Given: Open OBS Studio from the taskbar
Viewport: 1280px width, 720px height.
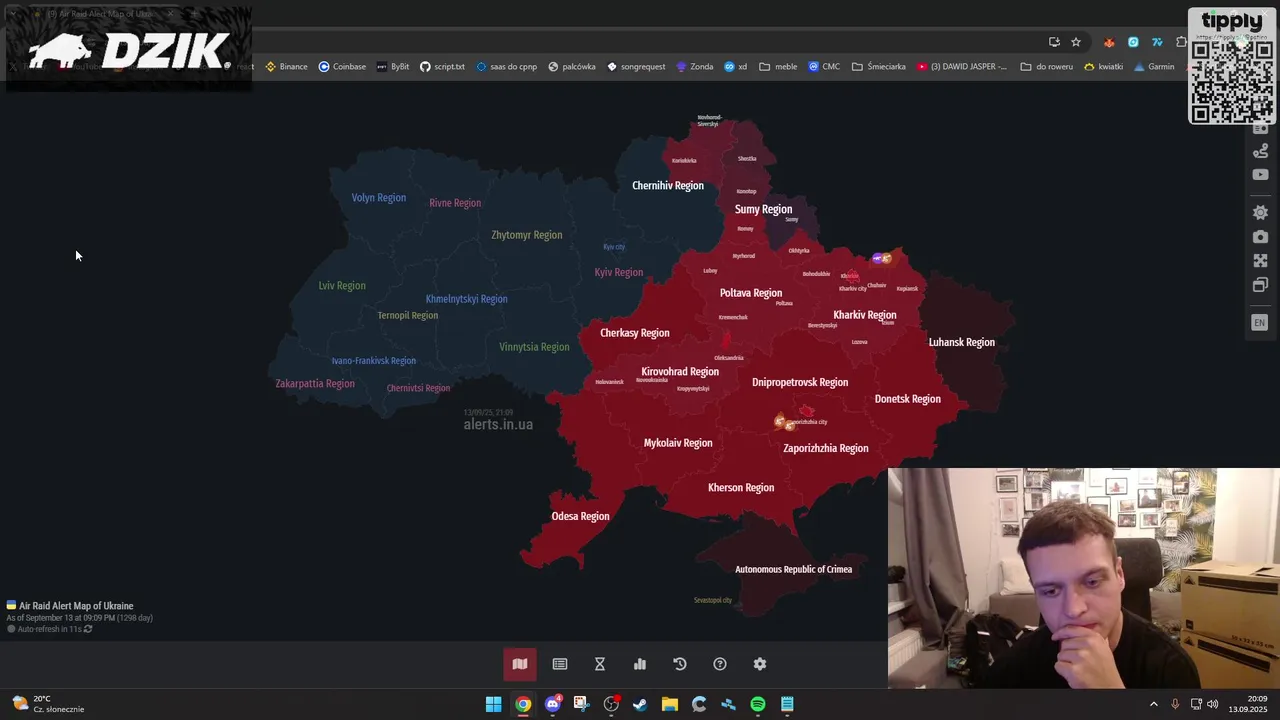Looking at the screenshot, I should (611, 704).
